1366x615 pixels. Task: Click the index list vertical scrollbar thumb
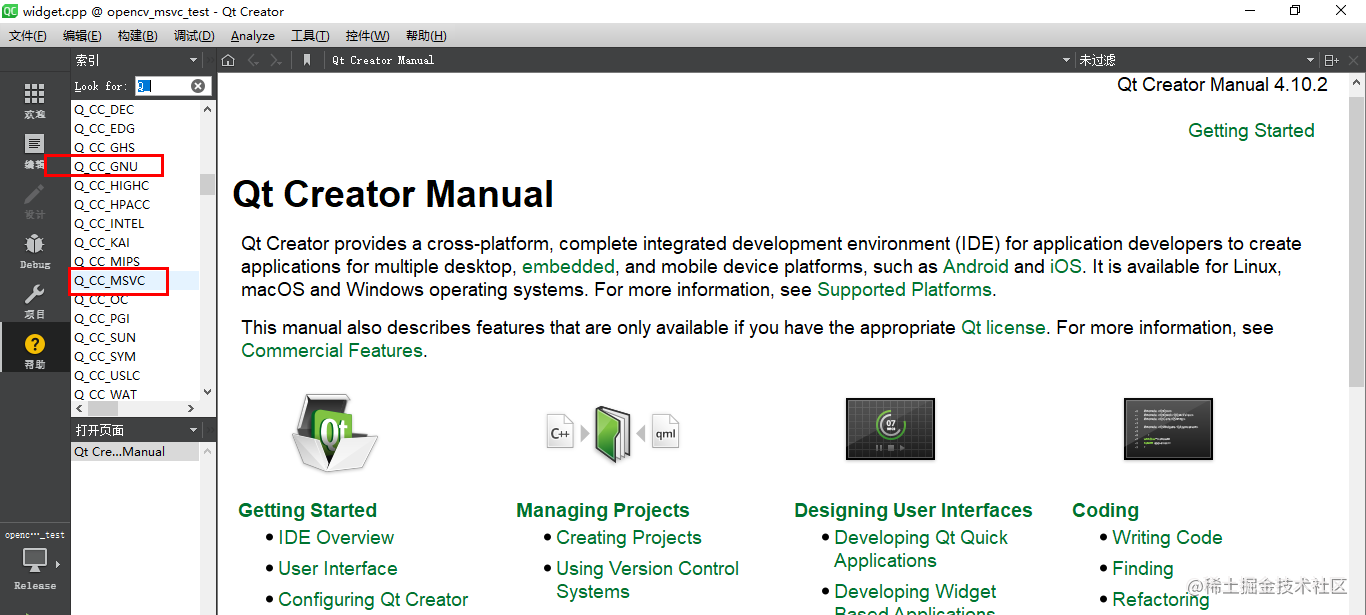207,184
